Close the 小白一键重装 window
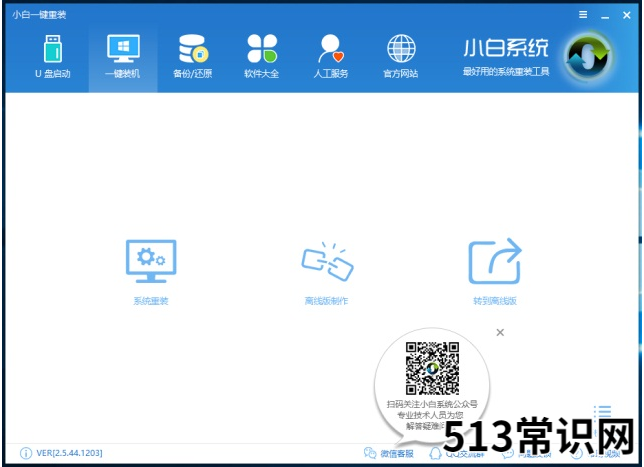 click(x=626, y=15)
